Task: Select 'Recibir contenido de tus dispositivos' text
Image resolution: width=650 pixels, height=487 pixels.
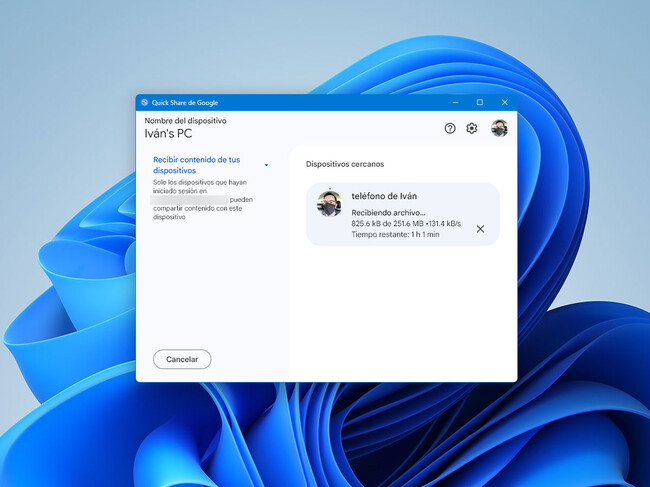Action: [x=196, y=165]
